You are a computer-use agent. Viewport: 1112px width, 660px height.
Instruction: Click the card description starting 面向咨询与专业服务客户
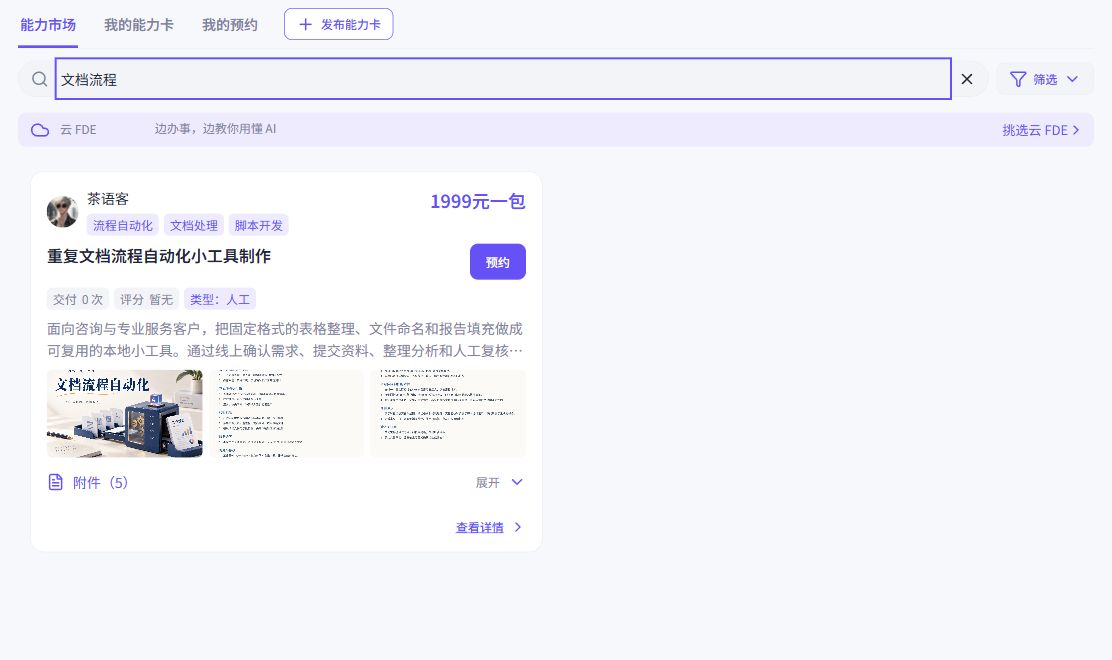point(285,340)
